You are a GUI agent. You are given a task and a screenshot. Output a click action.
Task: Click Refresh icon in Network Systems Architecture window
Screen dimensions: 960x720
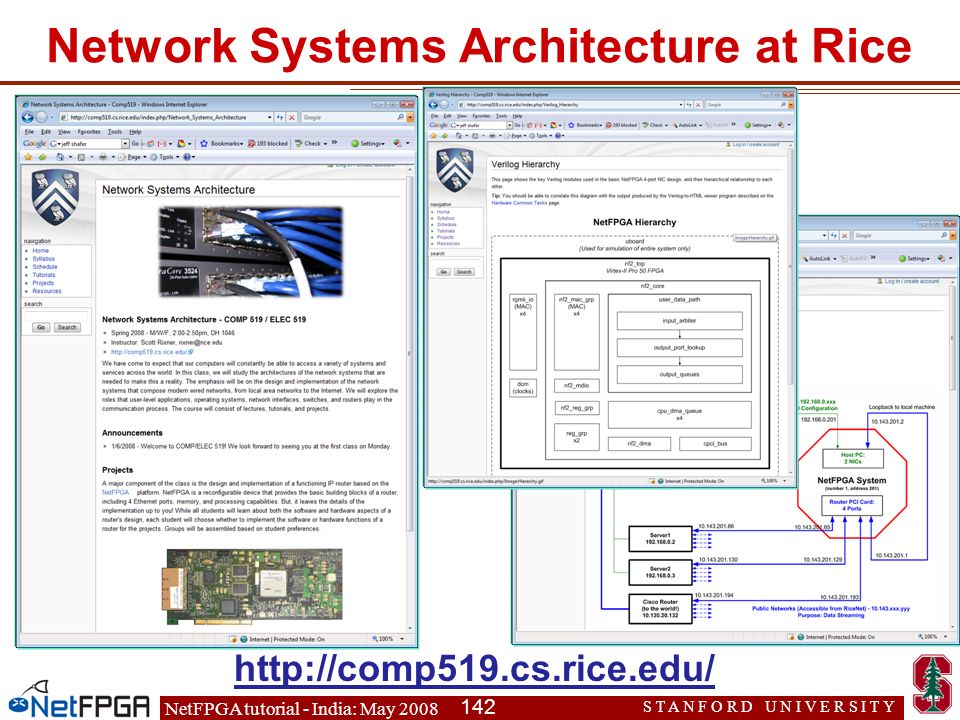(x=280, y=117)
